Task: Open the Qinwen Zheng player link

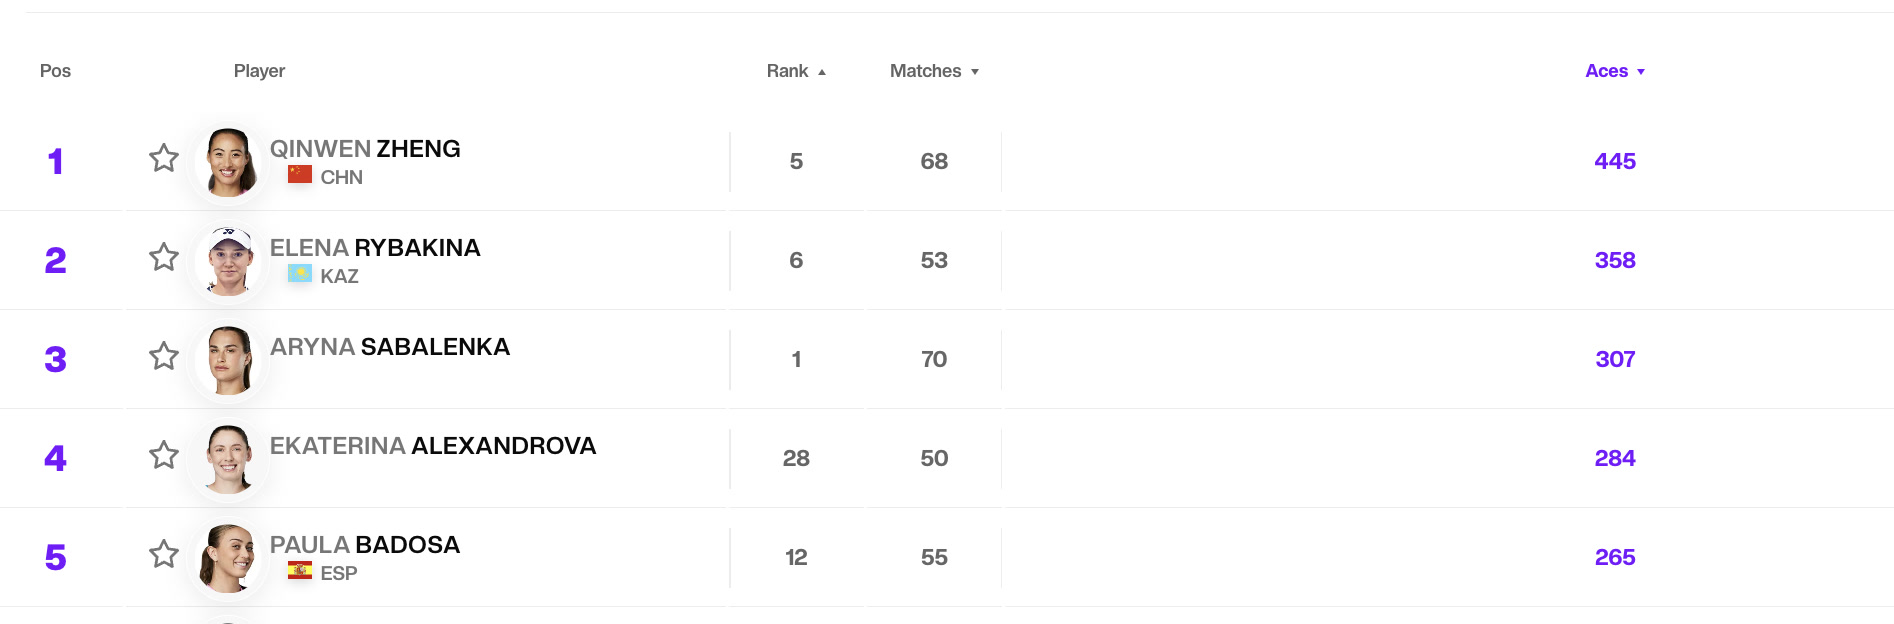Action: coord(365,149)
